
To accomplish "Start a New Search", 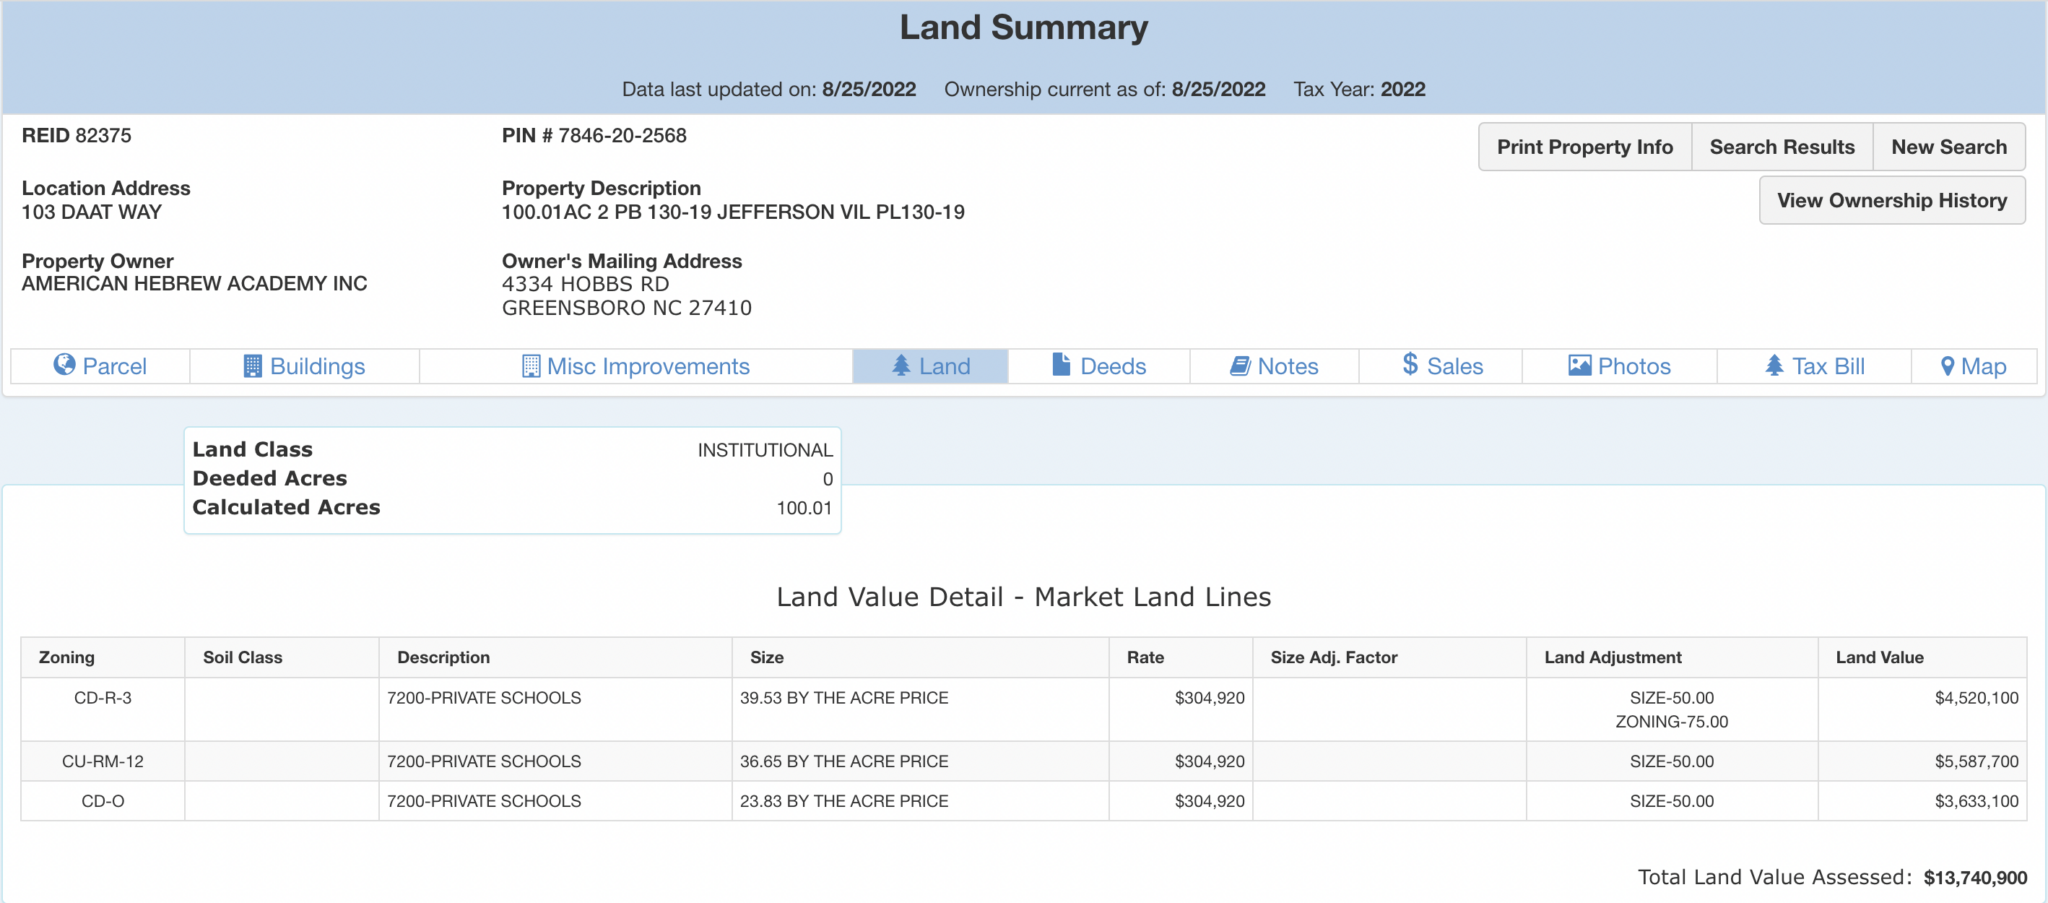I will [1948, 147].
